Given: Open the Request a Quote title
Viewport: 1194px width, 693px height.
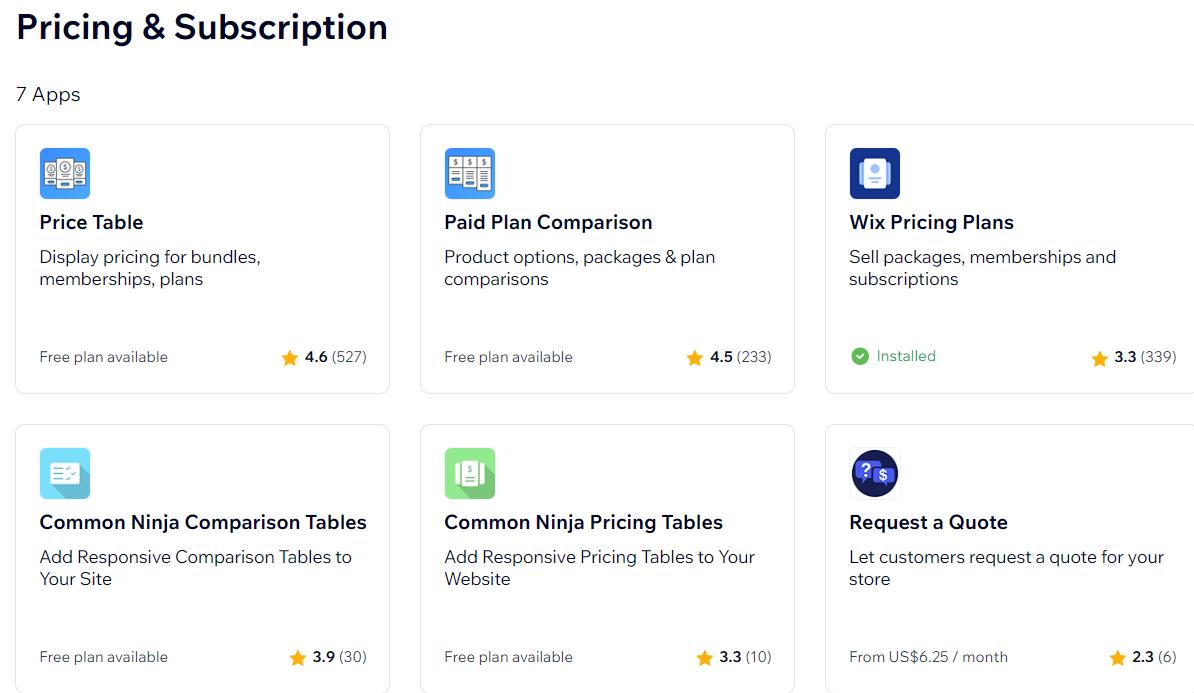Looking at the screenshot, I should coord(928,522).
